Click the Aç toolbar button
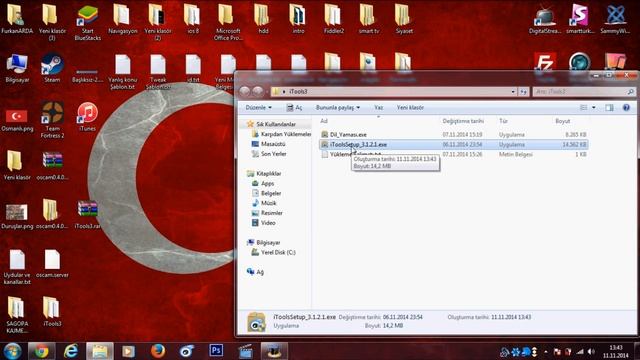The image size is (640, 360). (x=294, y=107)
